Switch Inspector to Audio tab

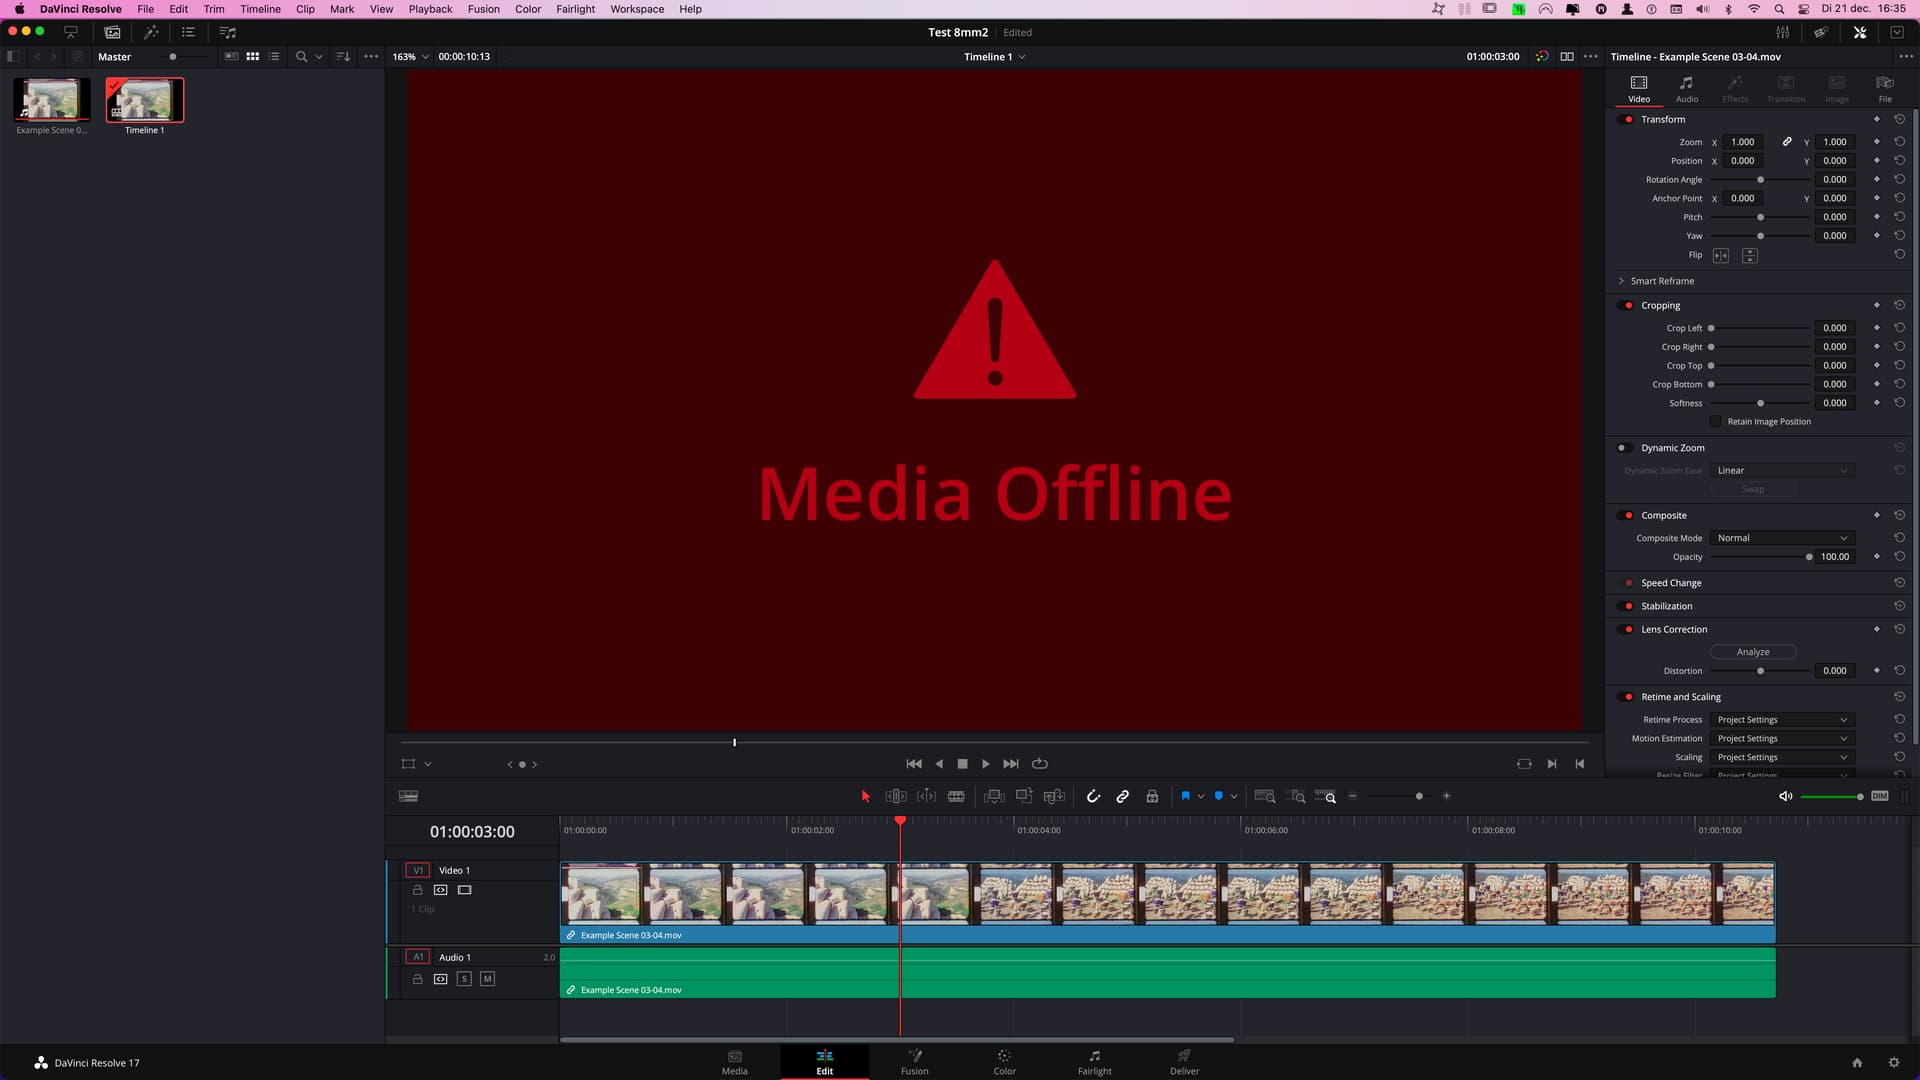click(x=1687, y=89)
